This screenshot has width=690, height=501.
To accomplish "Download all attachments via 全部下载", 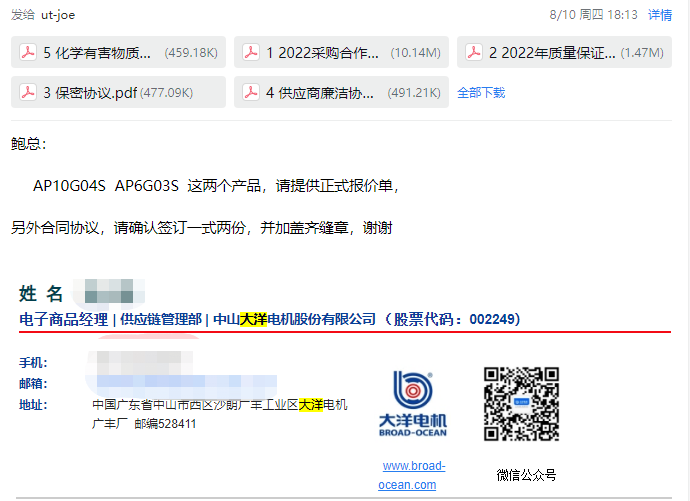I will click(481, 93).
